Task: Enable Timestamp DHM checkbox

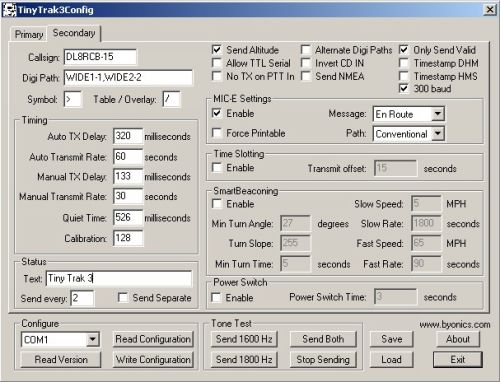Action: [404, 63]
